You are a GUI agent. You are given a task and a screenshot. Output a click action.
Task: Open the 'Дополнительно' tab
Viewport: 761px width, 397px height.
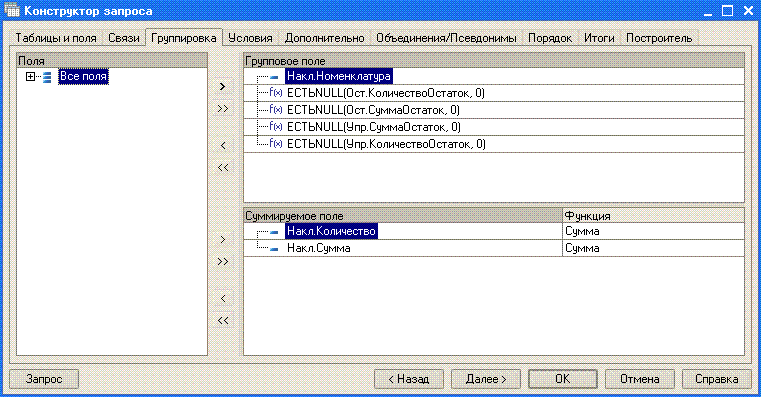pyautogui.click(x=325, y=38)
